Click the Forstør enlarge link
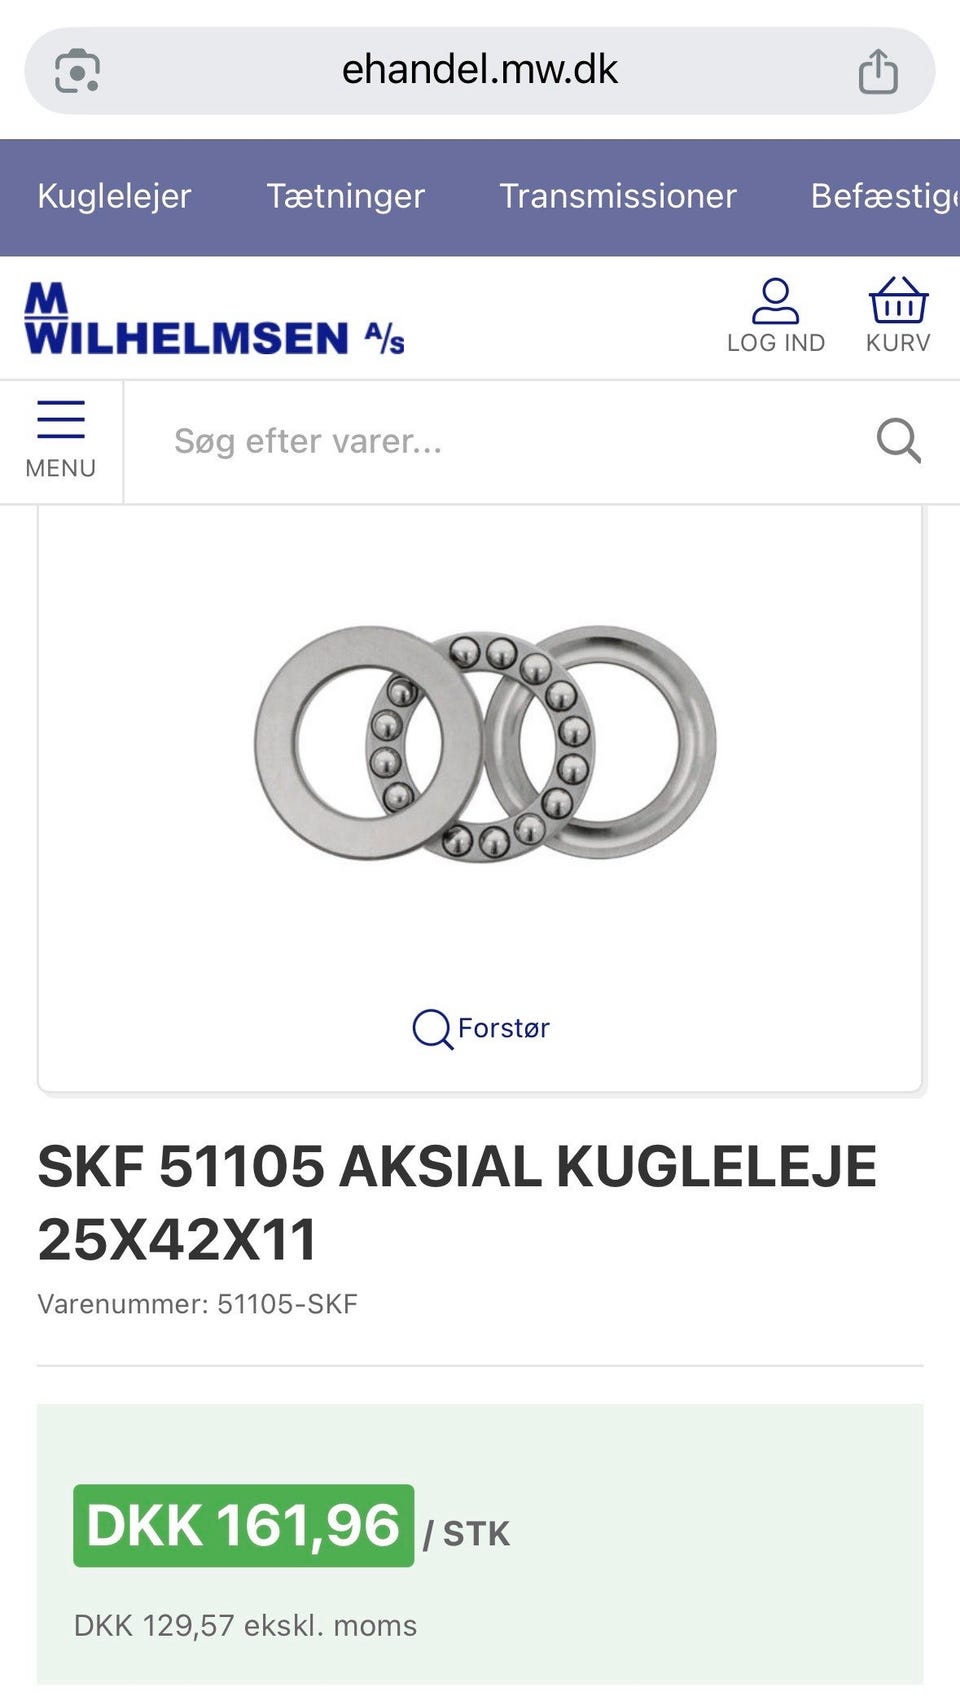The width and height of the screenshot is (960, 1696). [x=481, y=1028]
